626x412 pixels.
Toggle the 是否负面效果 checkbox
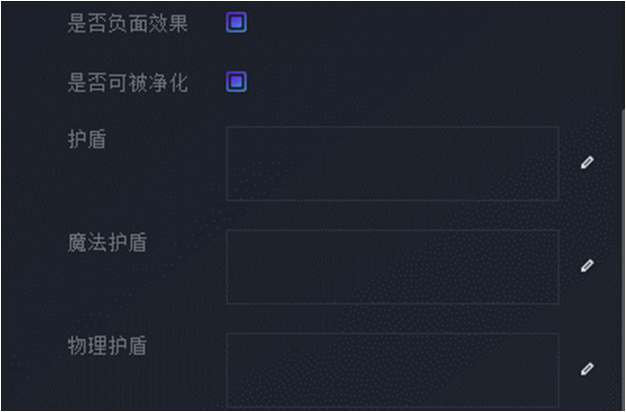pyautogui.click(x=236, y=22)
